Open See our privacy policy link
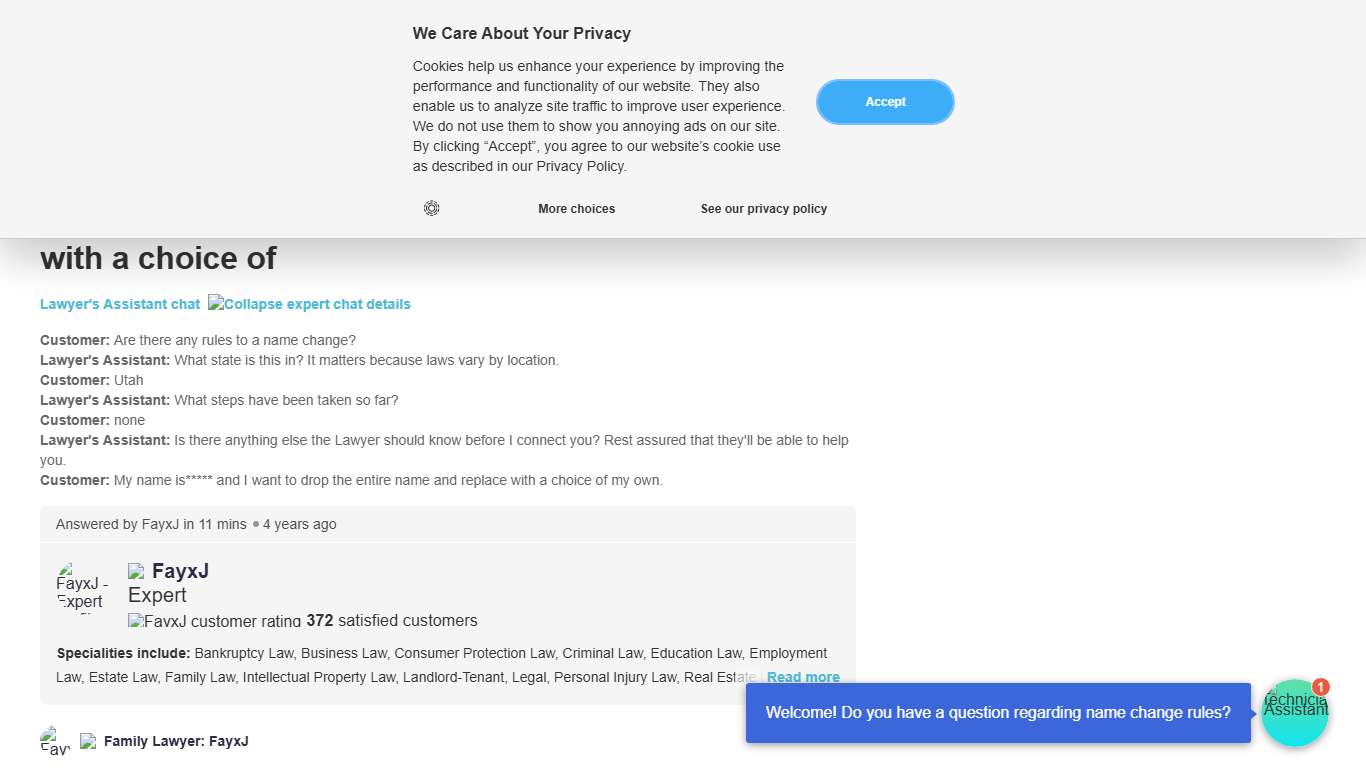Viewport: 1366px width, 768px height. 764,209
